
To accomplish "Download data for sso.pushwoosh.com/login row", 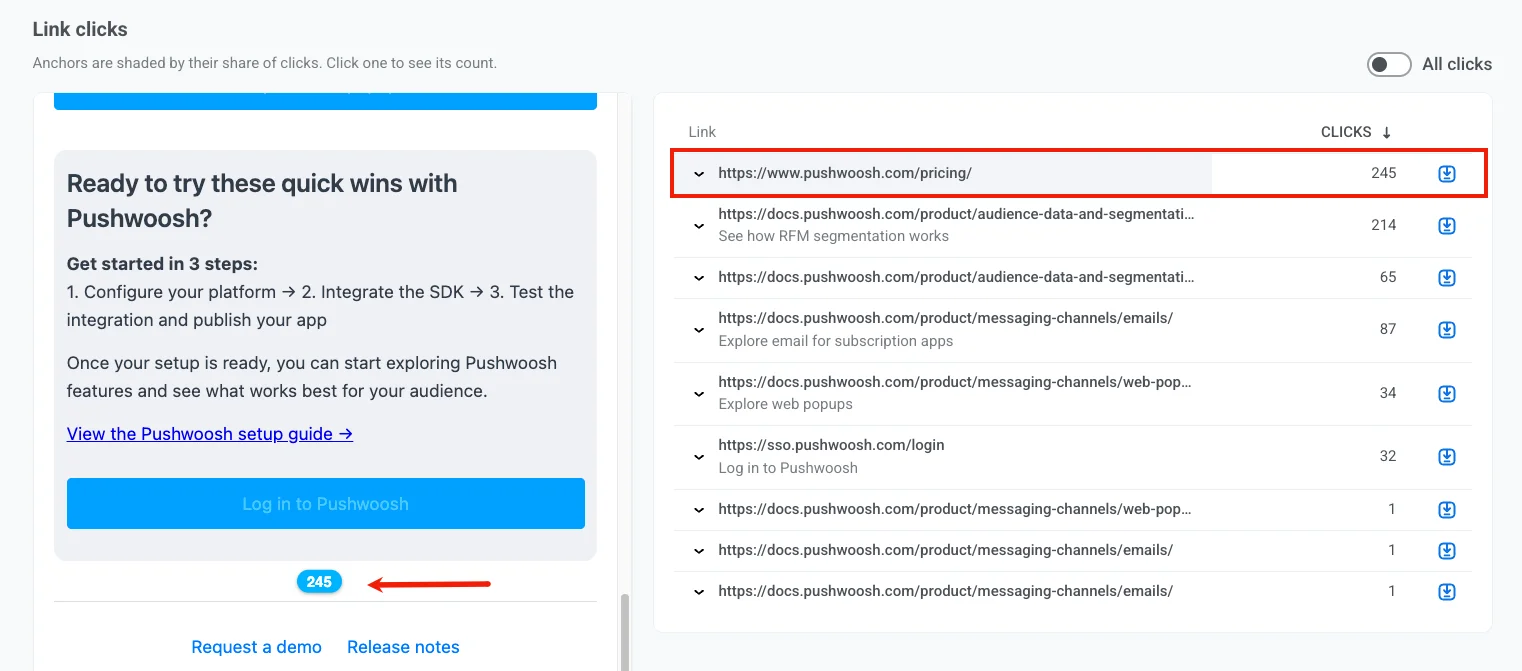I will pyautogui.click(x=1446, y=457).
